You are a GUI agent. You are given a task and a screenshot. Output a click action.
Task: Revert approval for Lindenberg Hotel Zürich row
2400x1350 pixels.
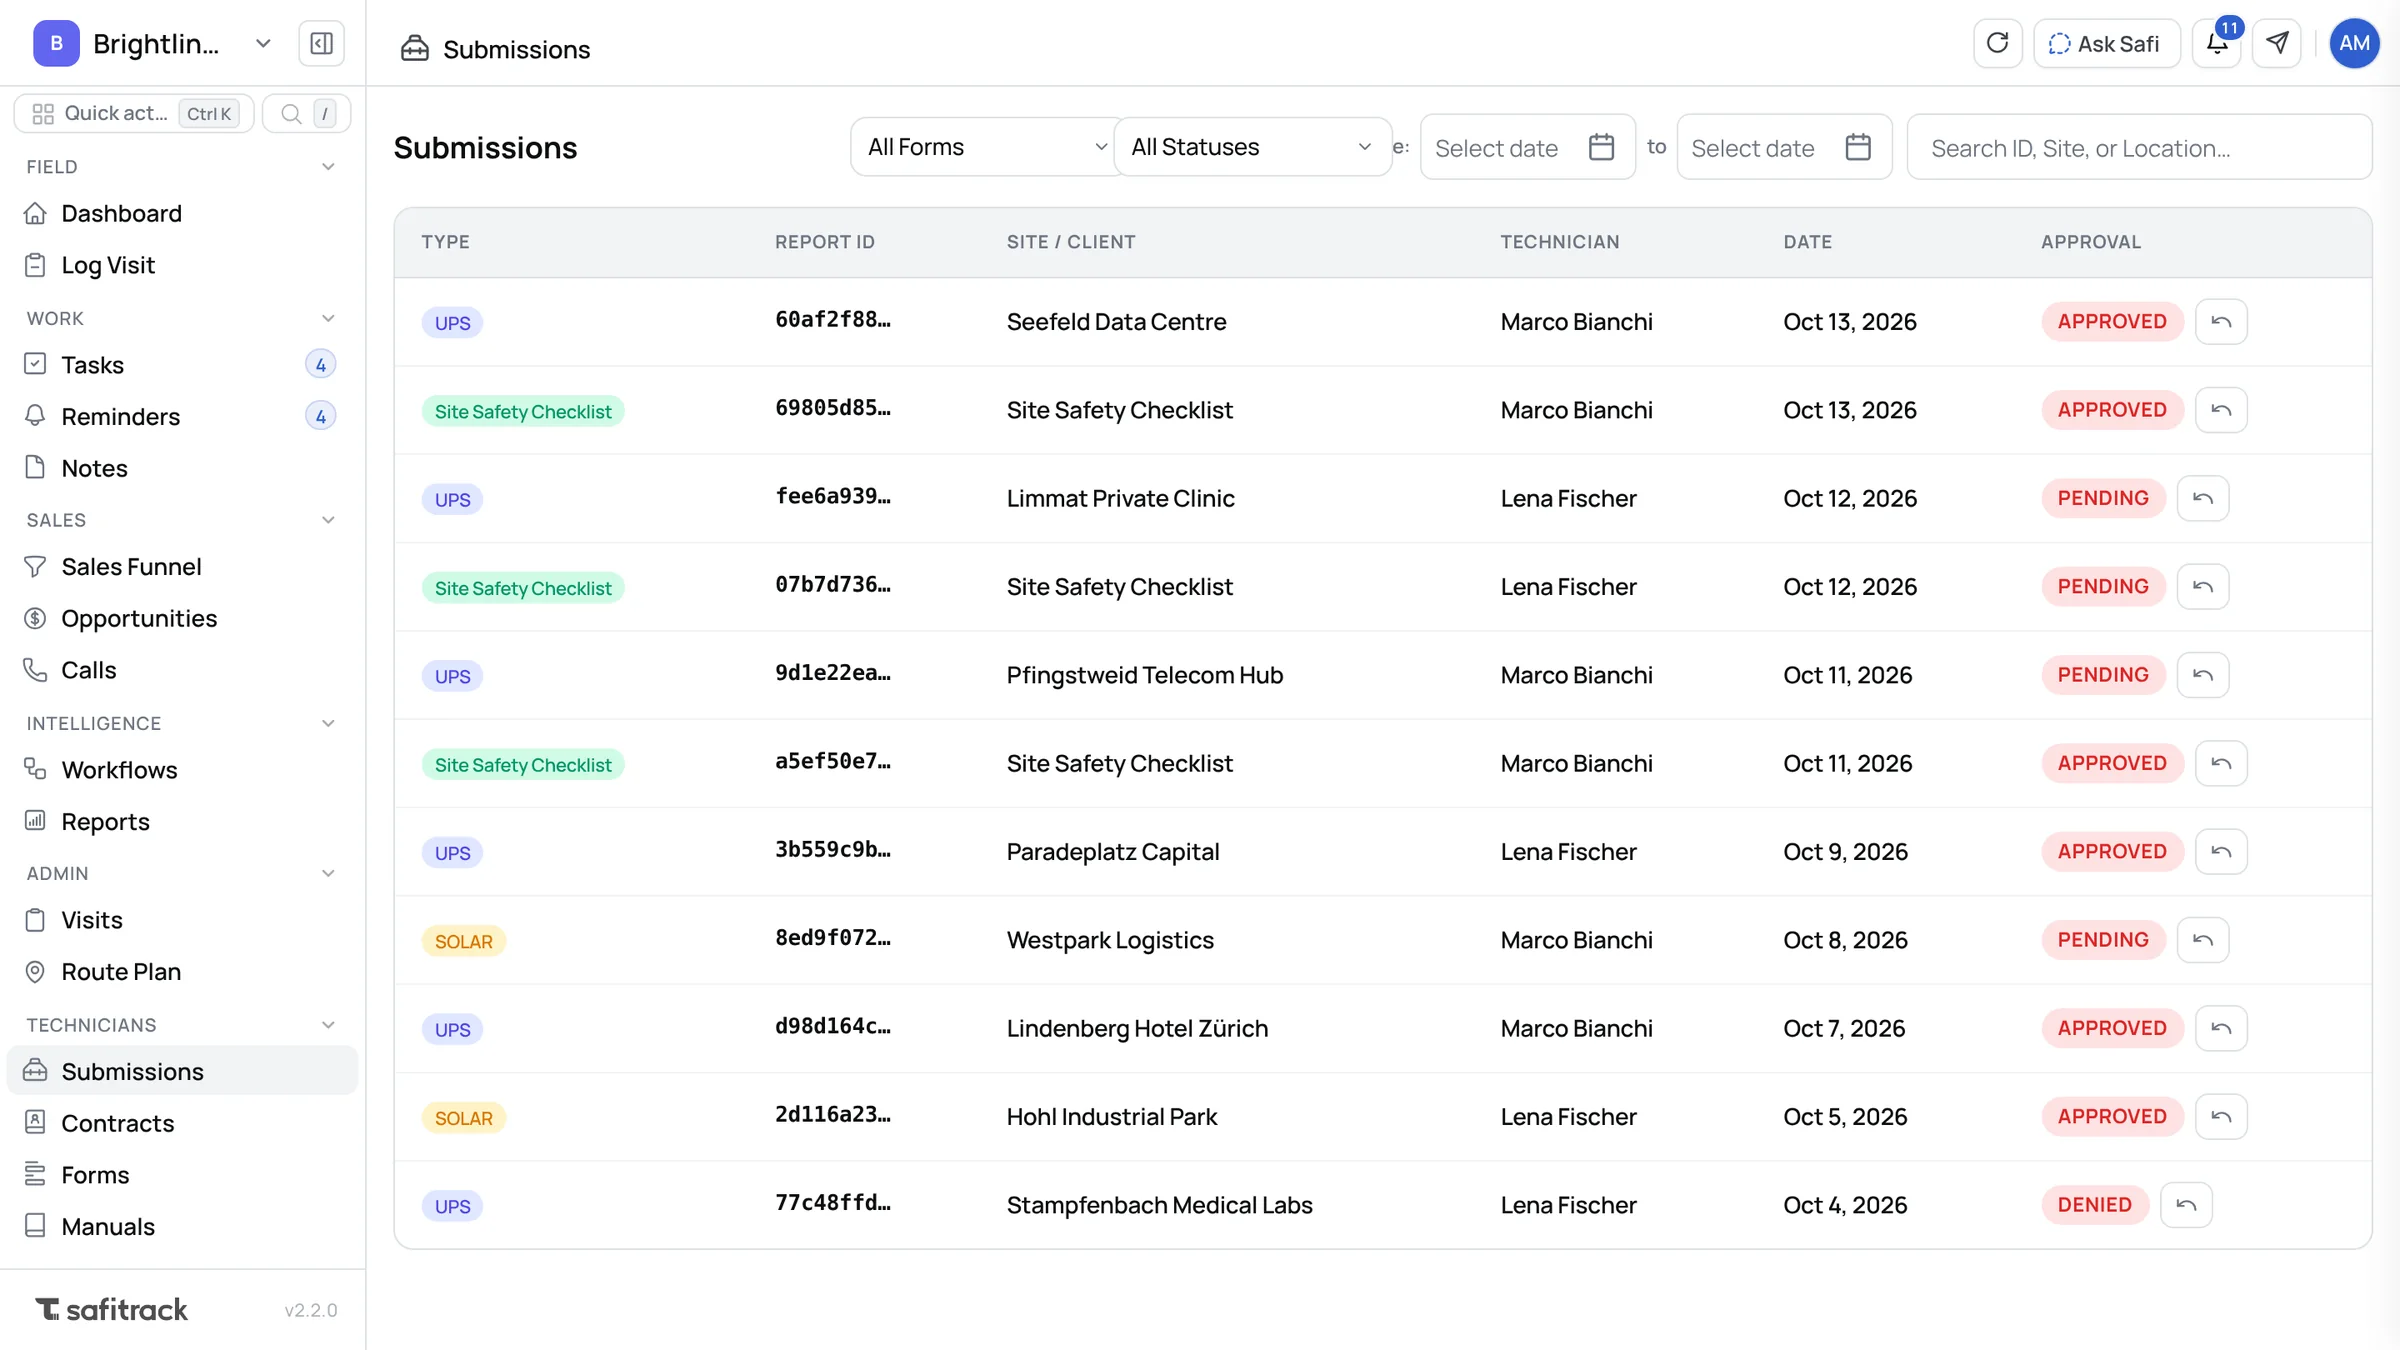pyautogui.click(x=2221, y=1028)
